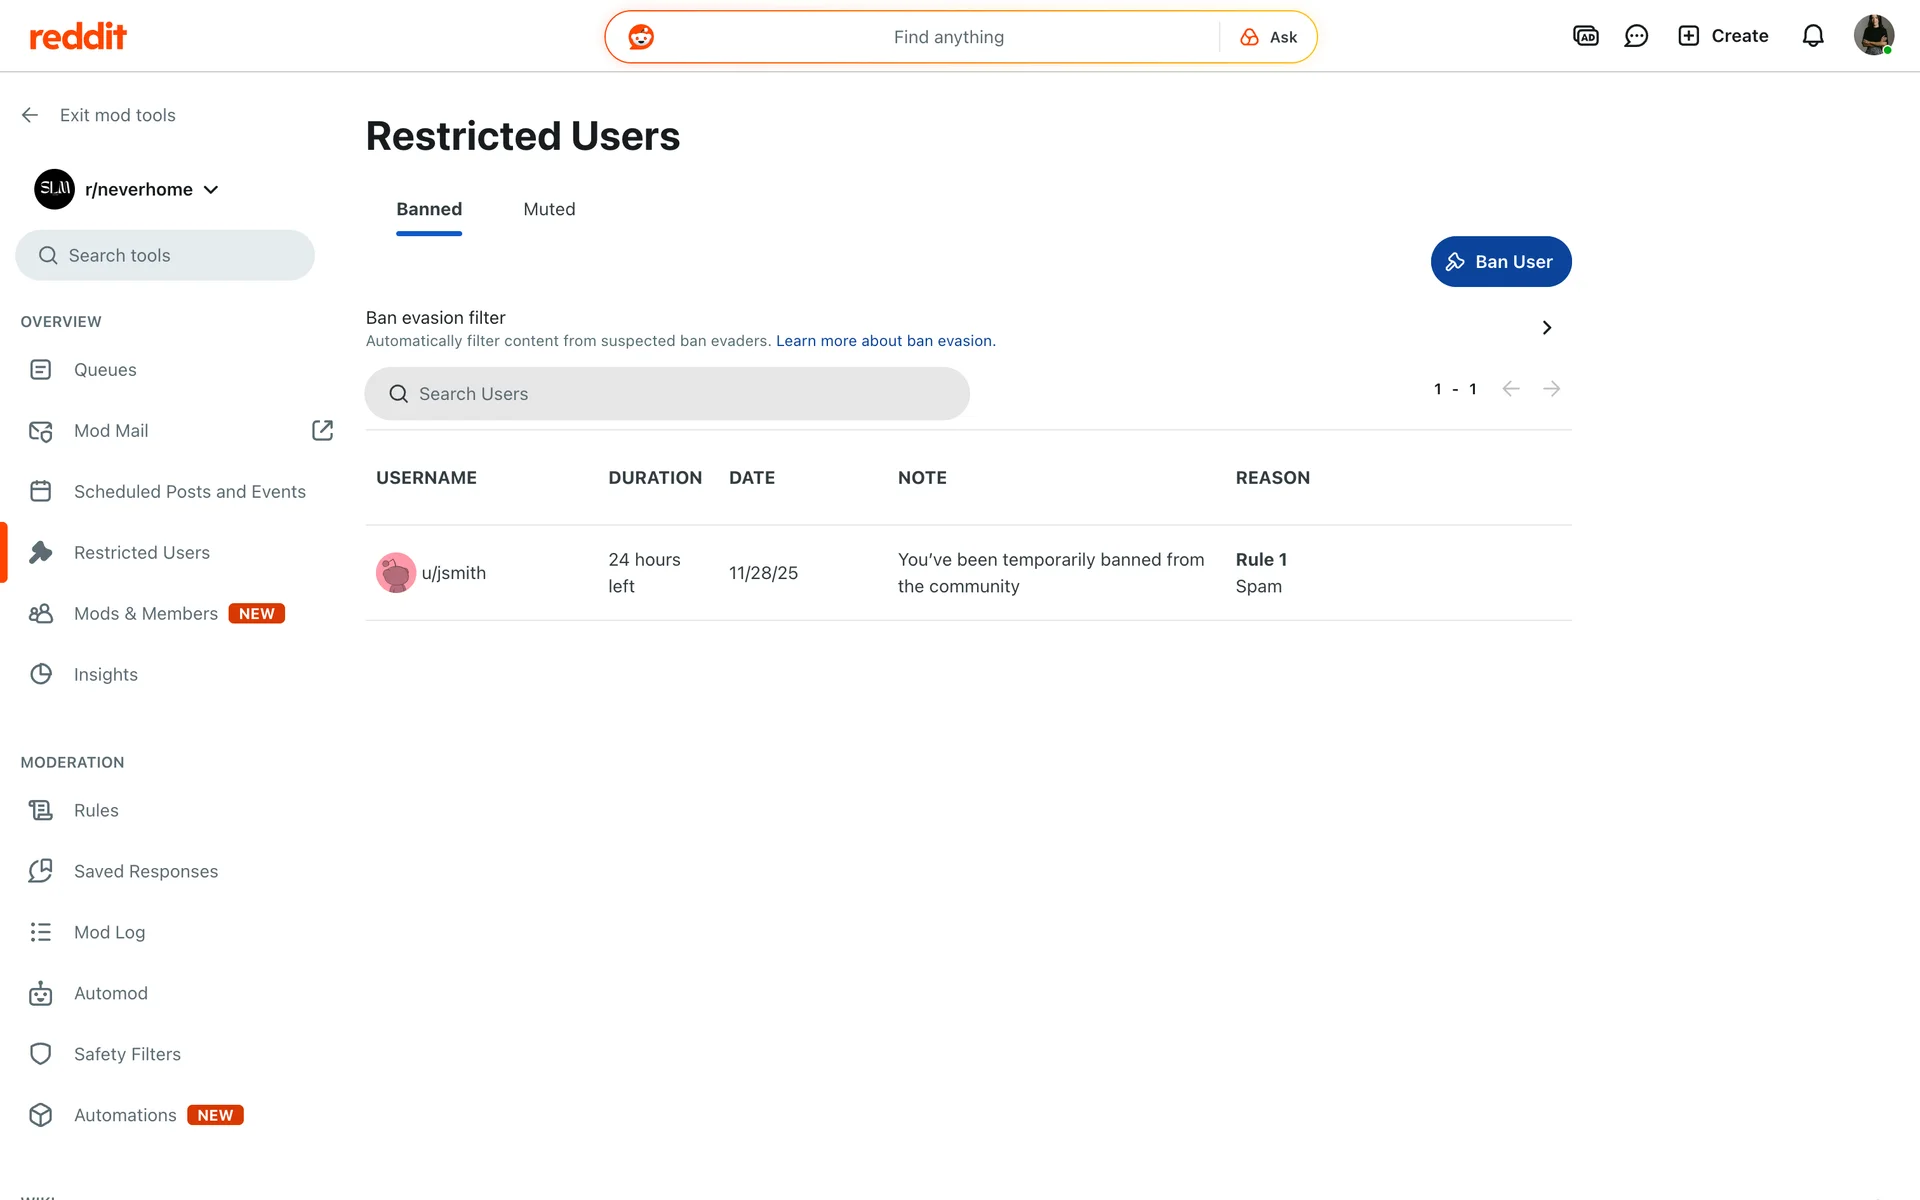Click the notifications bell icon
1920x1200 pixels.
point(1812,36)
